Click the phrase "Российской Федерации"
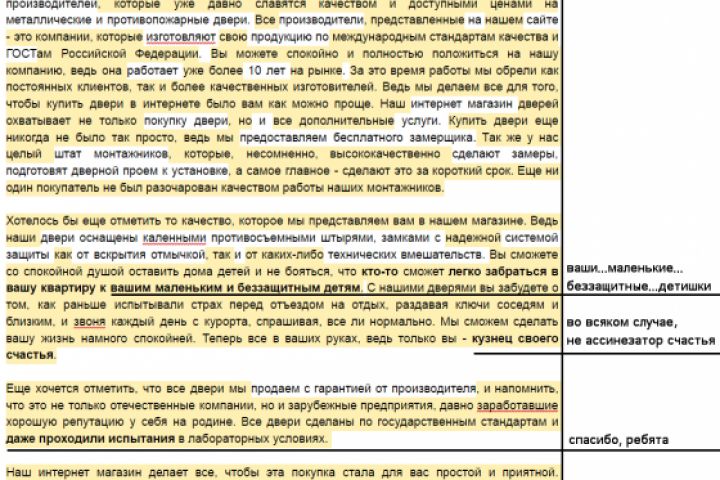Image resolution: width=720 pixels, height=480 pixels. 130,54
